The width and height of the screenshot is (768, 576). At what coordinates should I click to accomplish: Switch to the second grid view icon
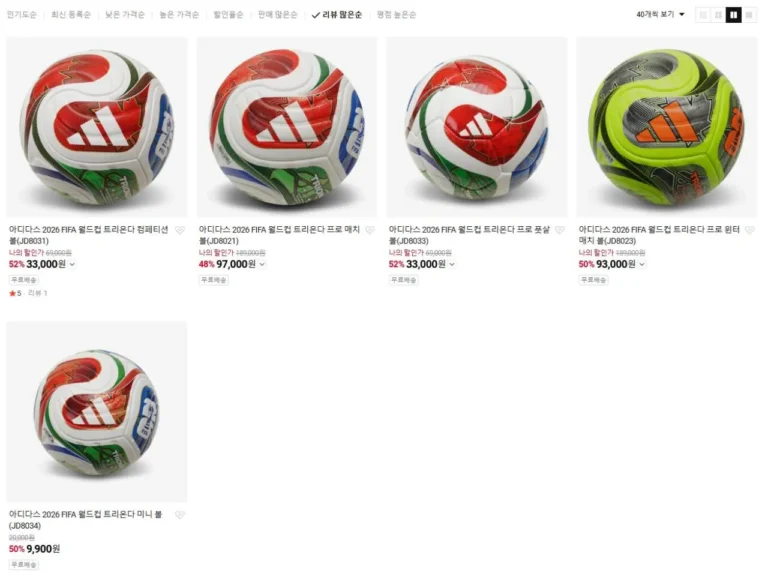(x=718, y=15)
